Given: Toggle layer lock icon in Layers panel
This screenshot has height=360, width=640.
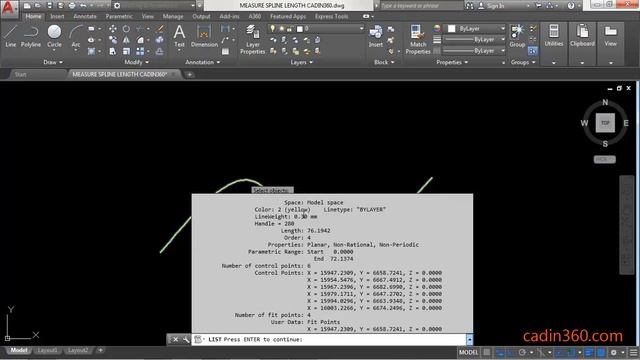Looking at the screenshot, I should [x=289, y=29].
